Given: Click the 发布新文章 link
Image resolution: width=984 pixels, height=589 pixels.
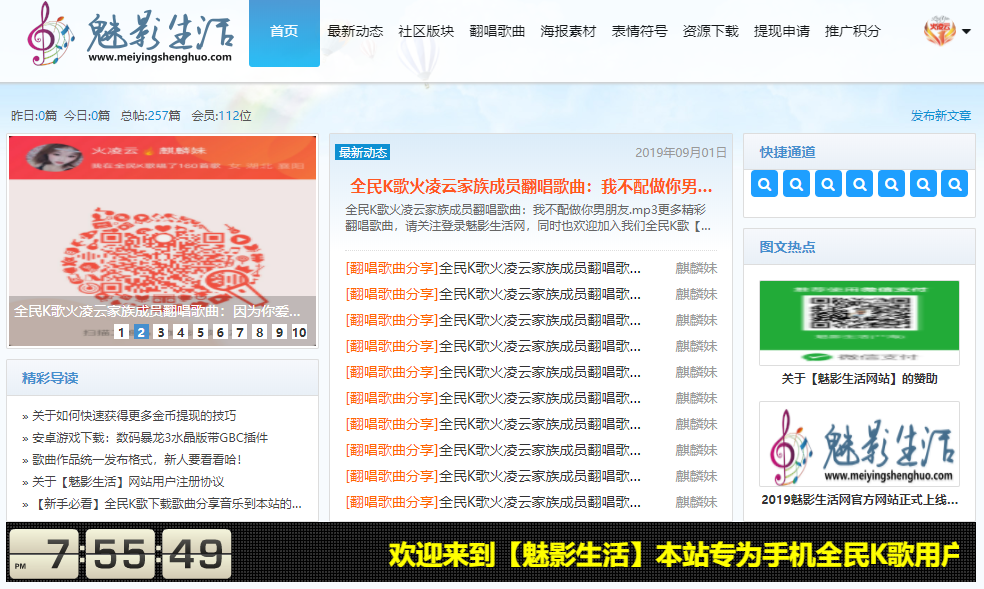Looking at the screenshot, I should tap(940, 116).
